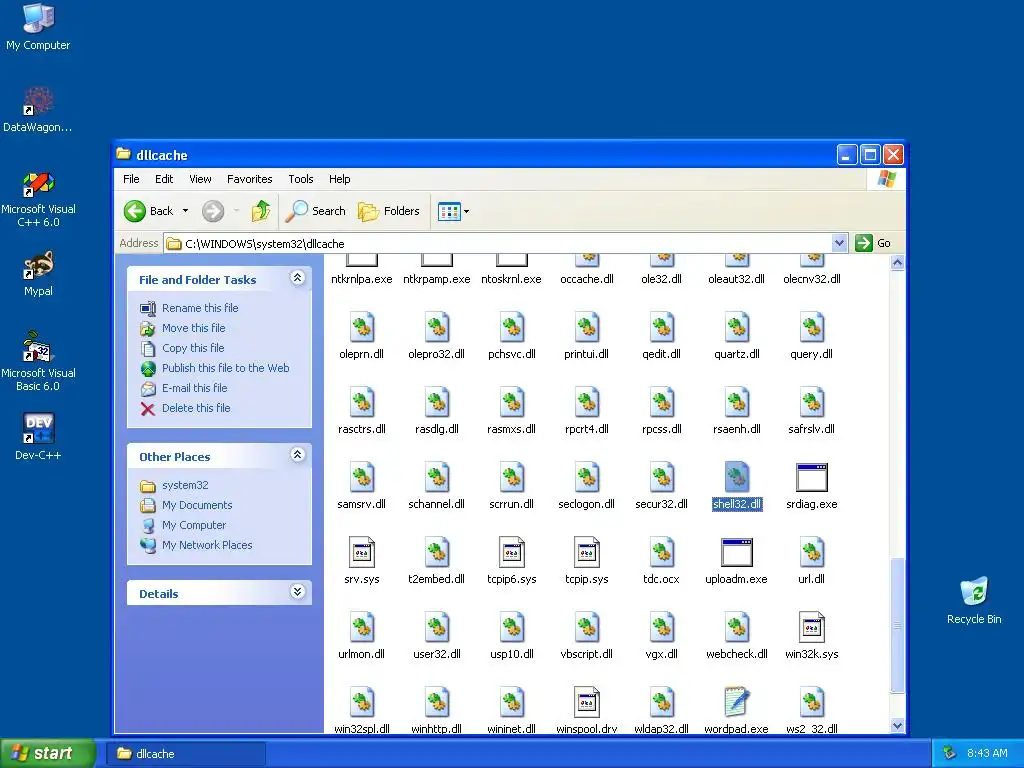The image size is (1024, 768).
Task: Click the vertical scrollbar thumb
Action: point(897,625)
